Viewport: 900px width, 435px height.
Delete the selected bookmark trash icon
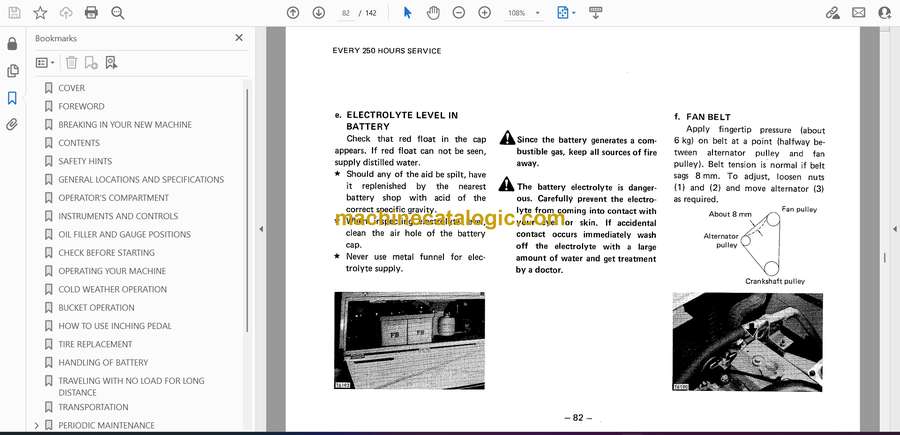coord(71,63)
